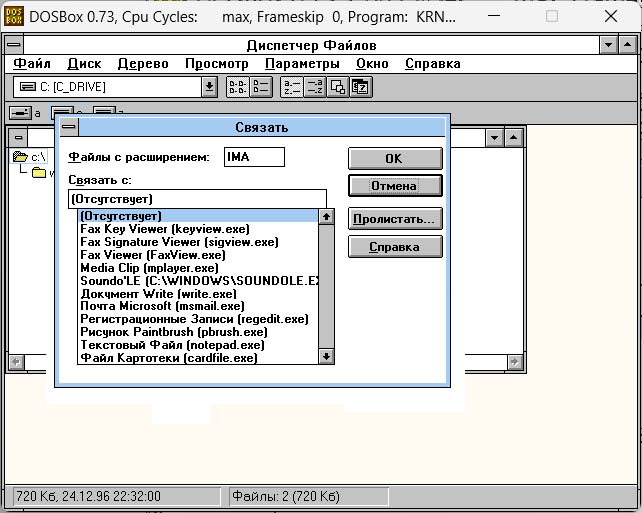Image resolution: width=642 pixels, height=513 pixels.
Task: Open the Параметры menu
Action: coord(302,64)
